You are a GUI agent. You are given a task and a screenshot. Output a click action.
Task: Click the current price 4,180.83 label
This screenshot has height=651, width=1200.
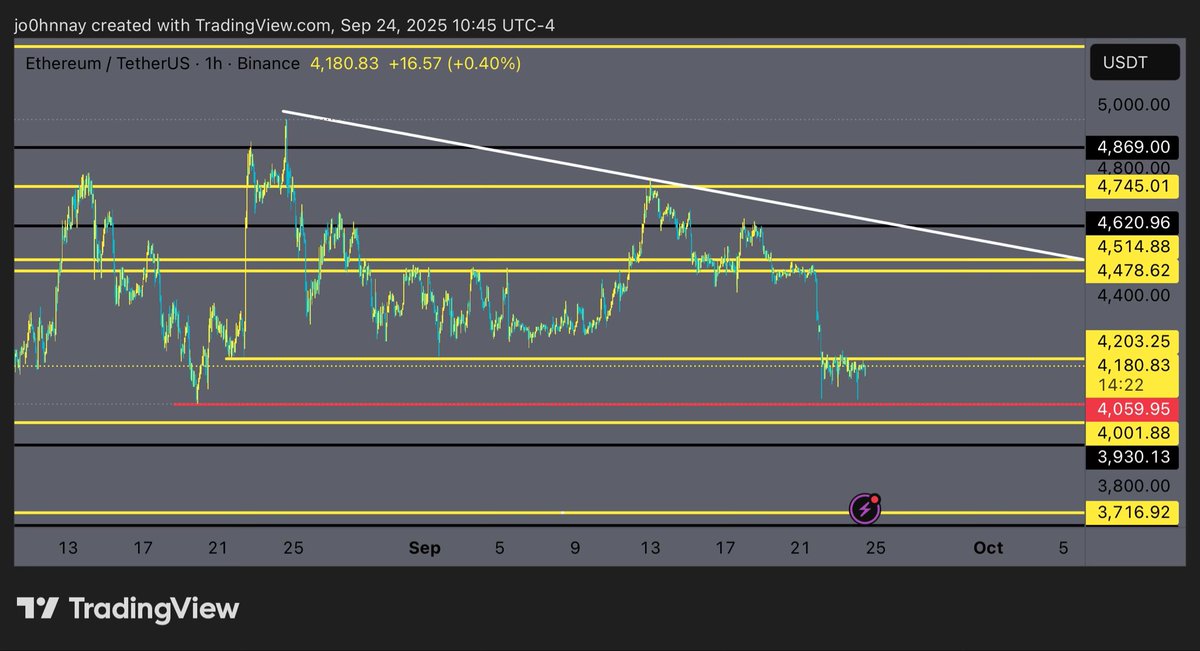point(1134,366)
